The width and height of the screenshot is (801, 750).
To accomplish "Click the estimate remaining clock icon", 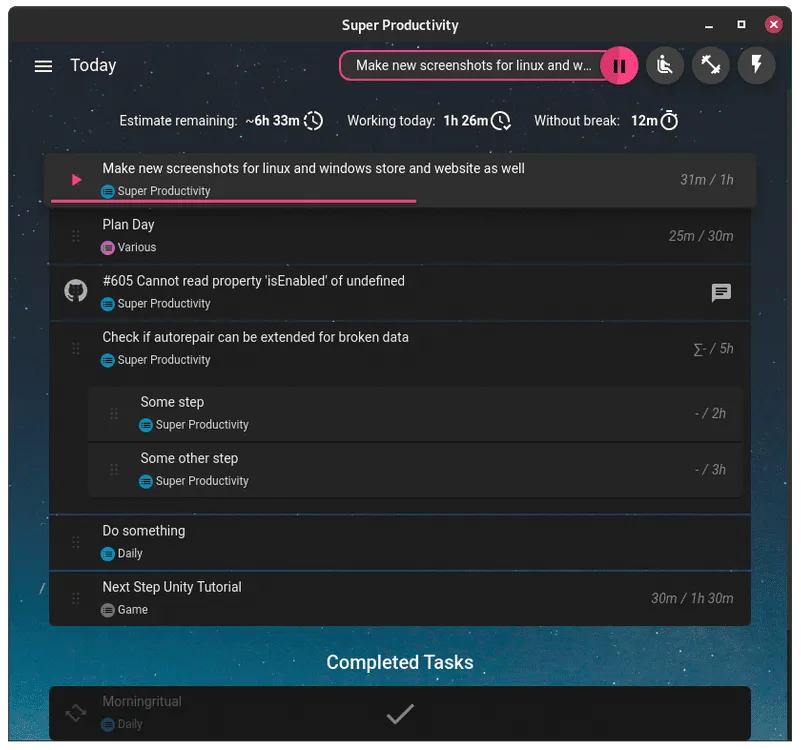I will 313,121.
